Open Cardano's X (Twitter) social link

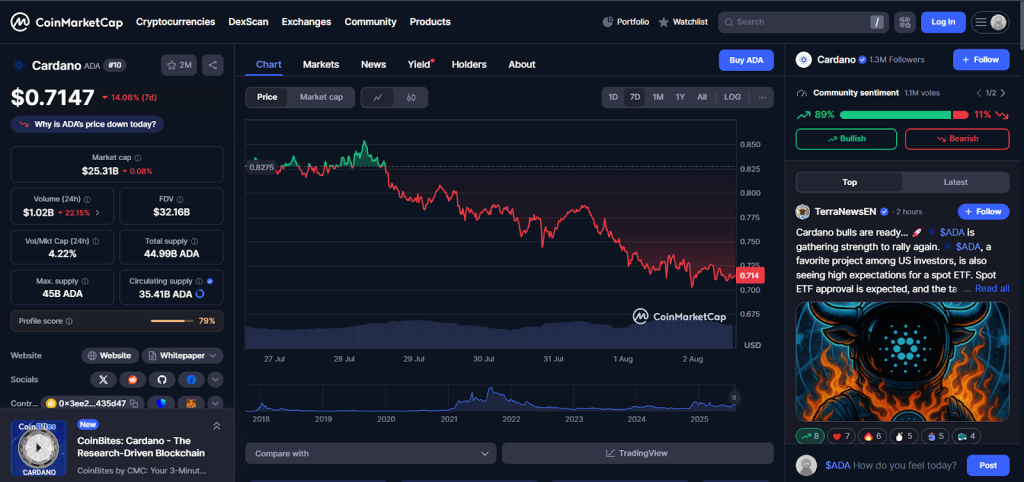[x=103, y=379]
